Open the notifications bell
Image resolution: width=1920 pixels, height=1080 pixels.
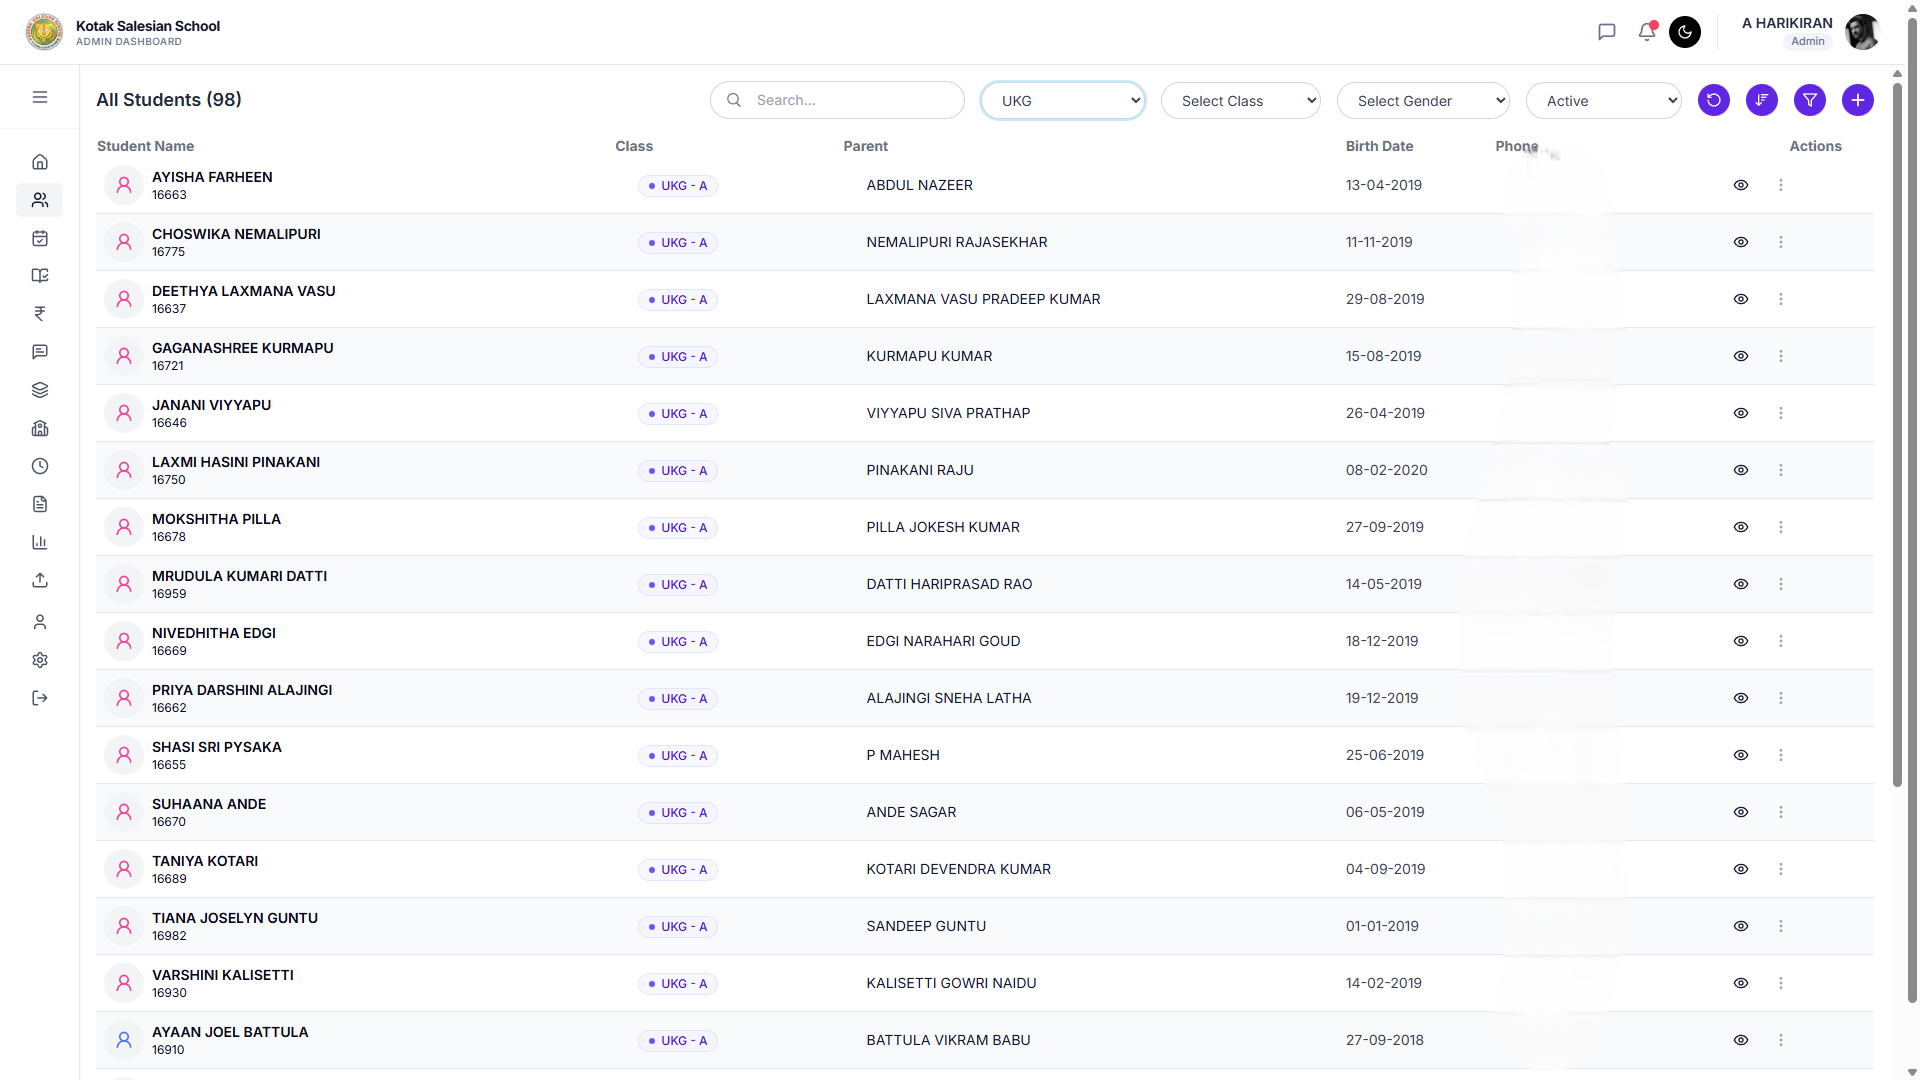(1646, 32)
